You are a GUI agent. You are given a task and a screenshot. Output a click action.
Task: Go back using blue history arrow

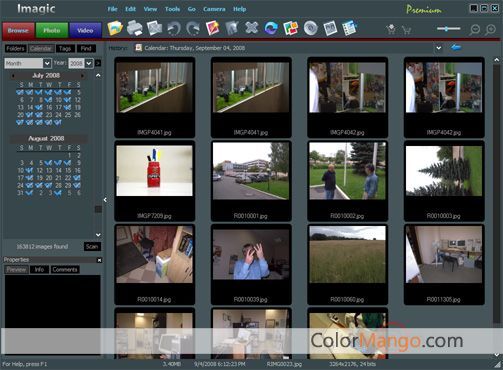pyautogui.click(x=456, y=48)
